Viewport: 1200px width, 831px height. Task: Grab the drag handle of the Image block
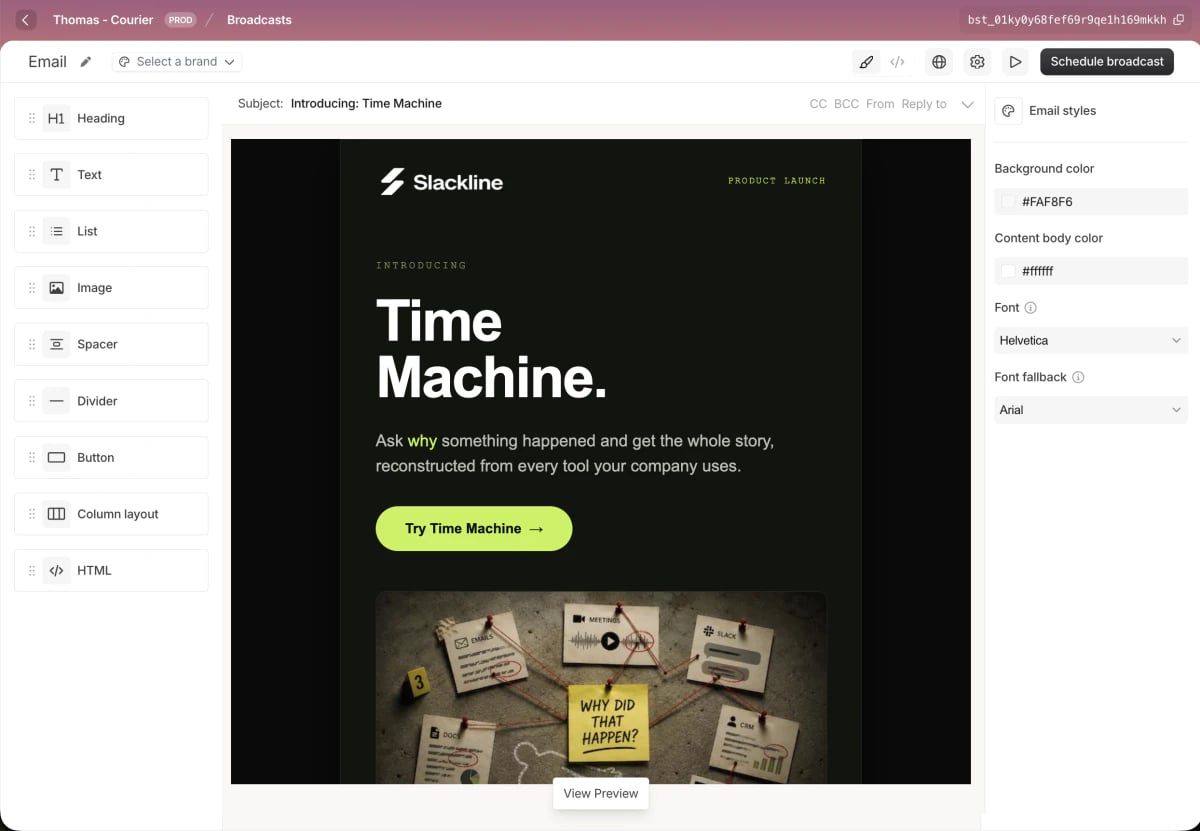tap(31, 288)
